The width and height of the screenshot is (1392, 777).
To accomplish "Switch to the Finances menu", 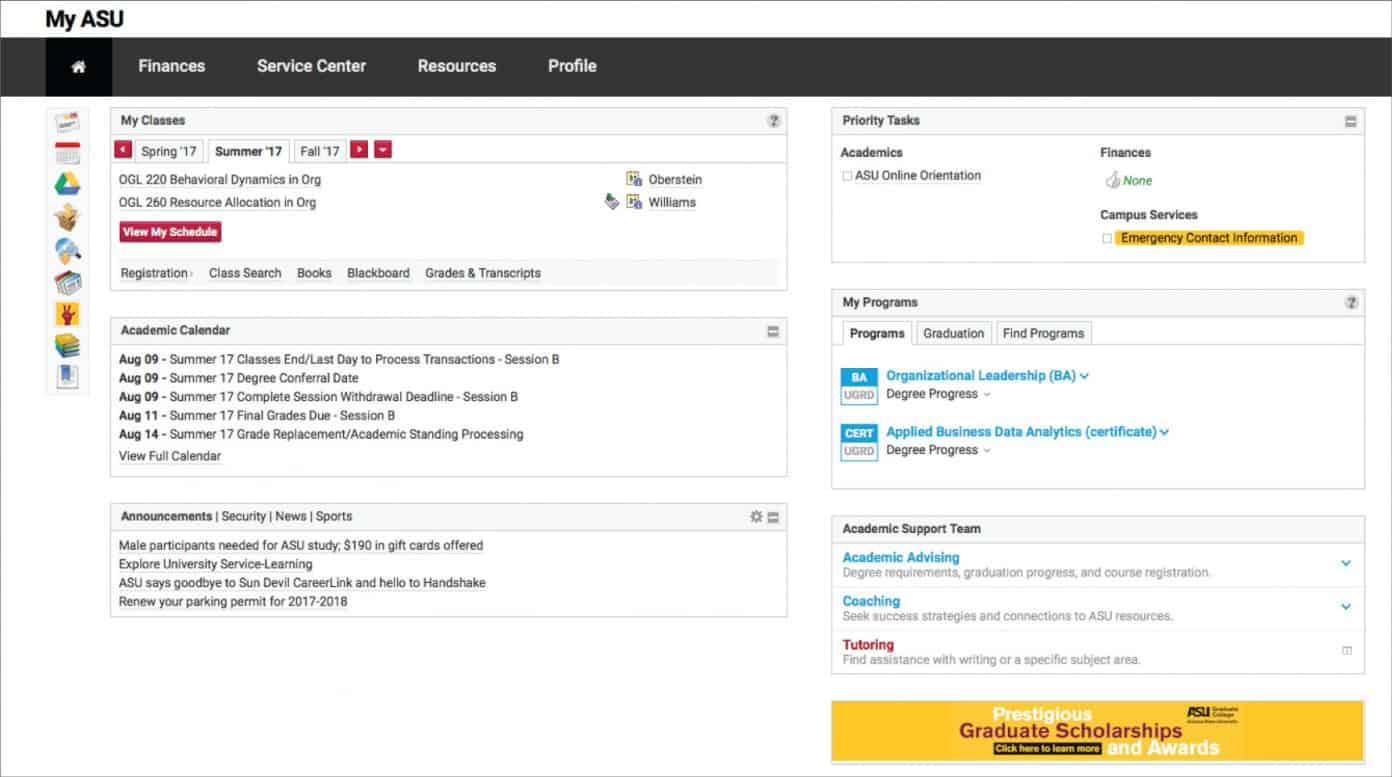I will tap(171, 66).
